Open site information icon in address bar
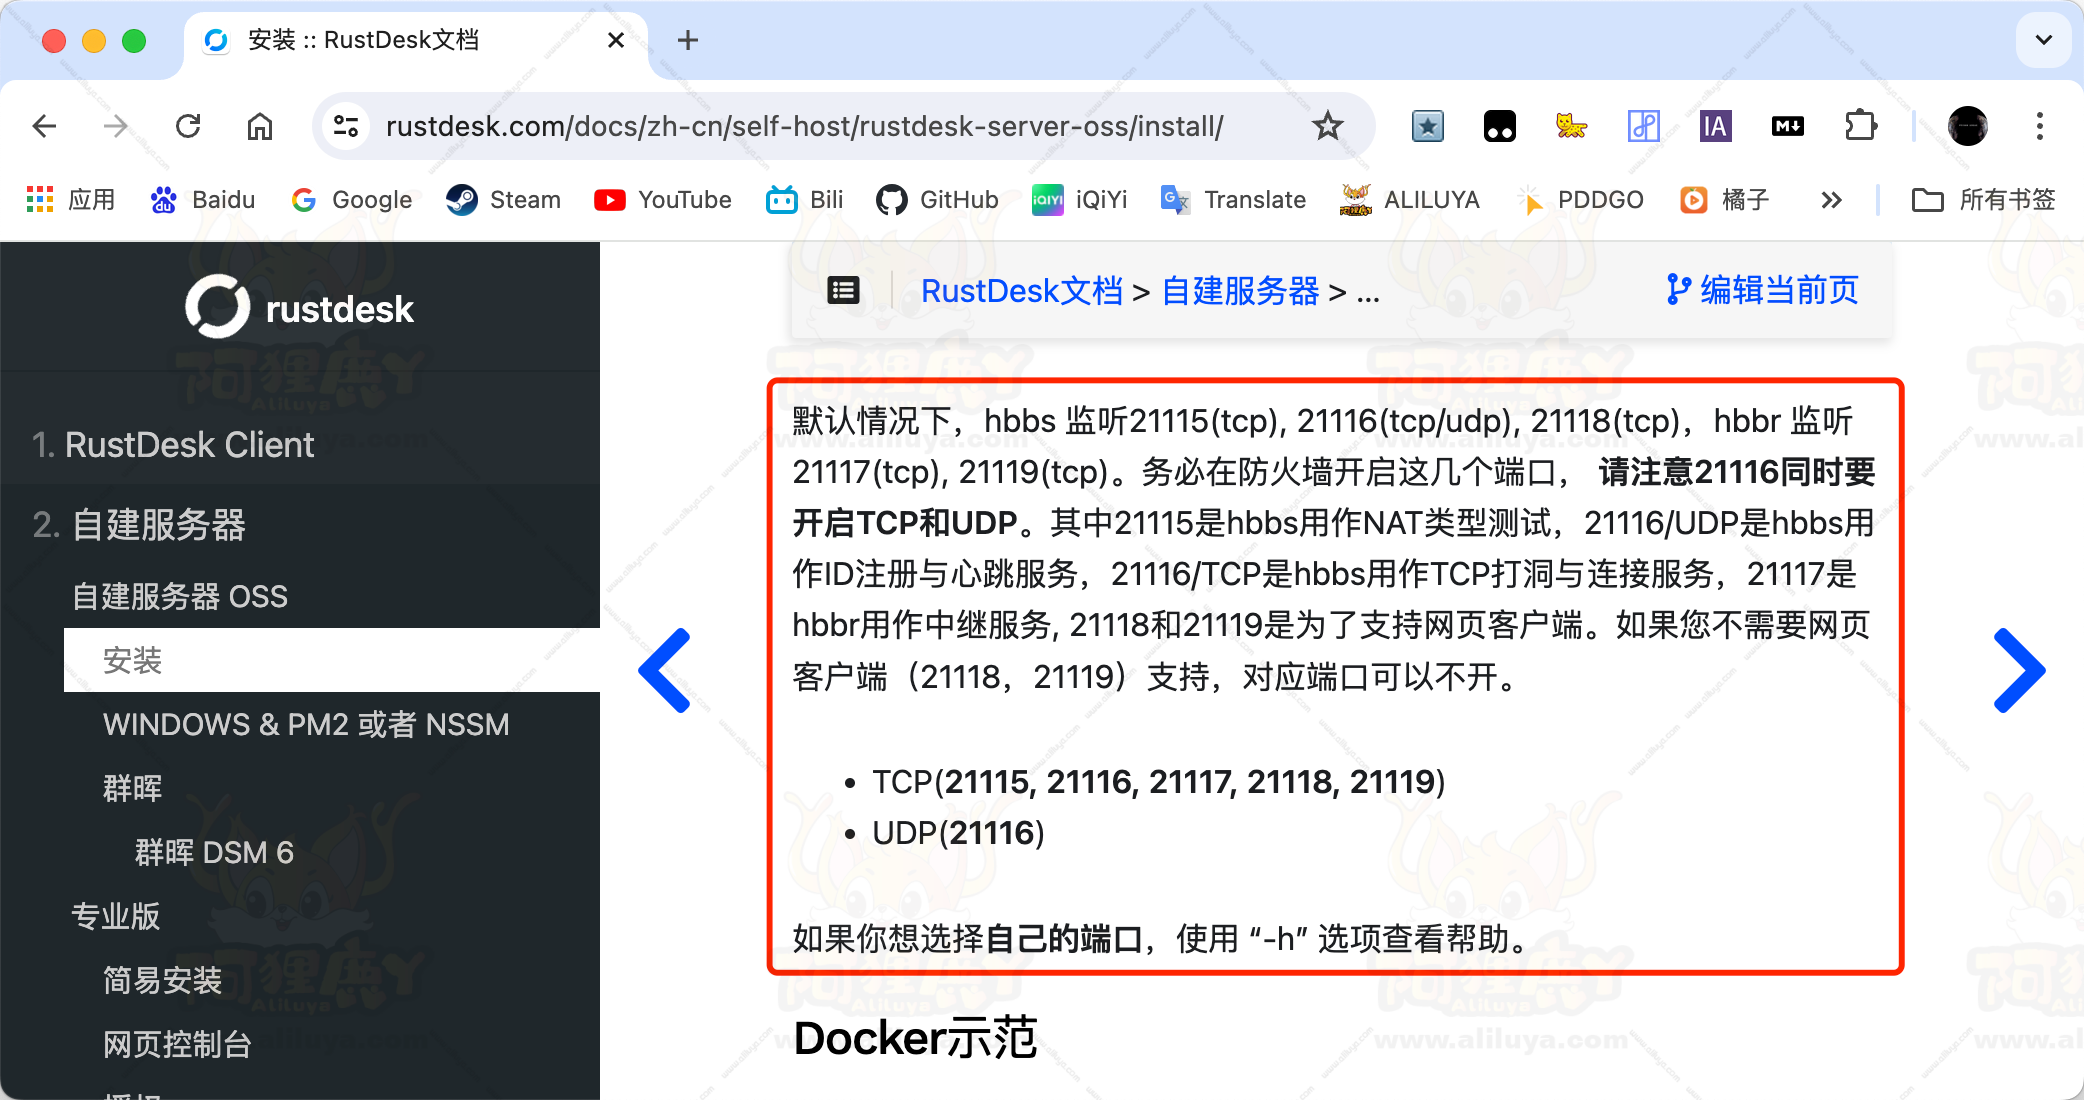The image size is (2084, 1100). tap(346, 126)
